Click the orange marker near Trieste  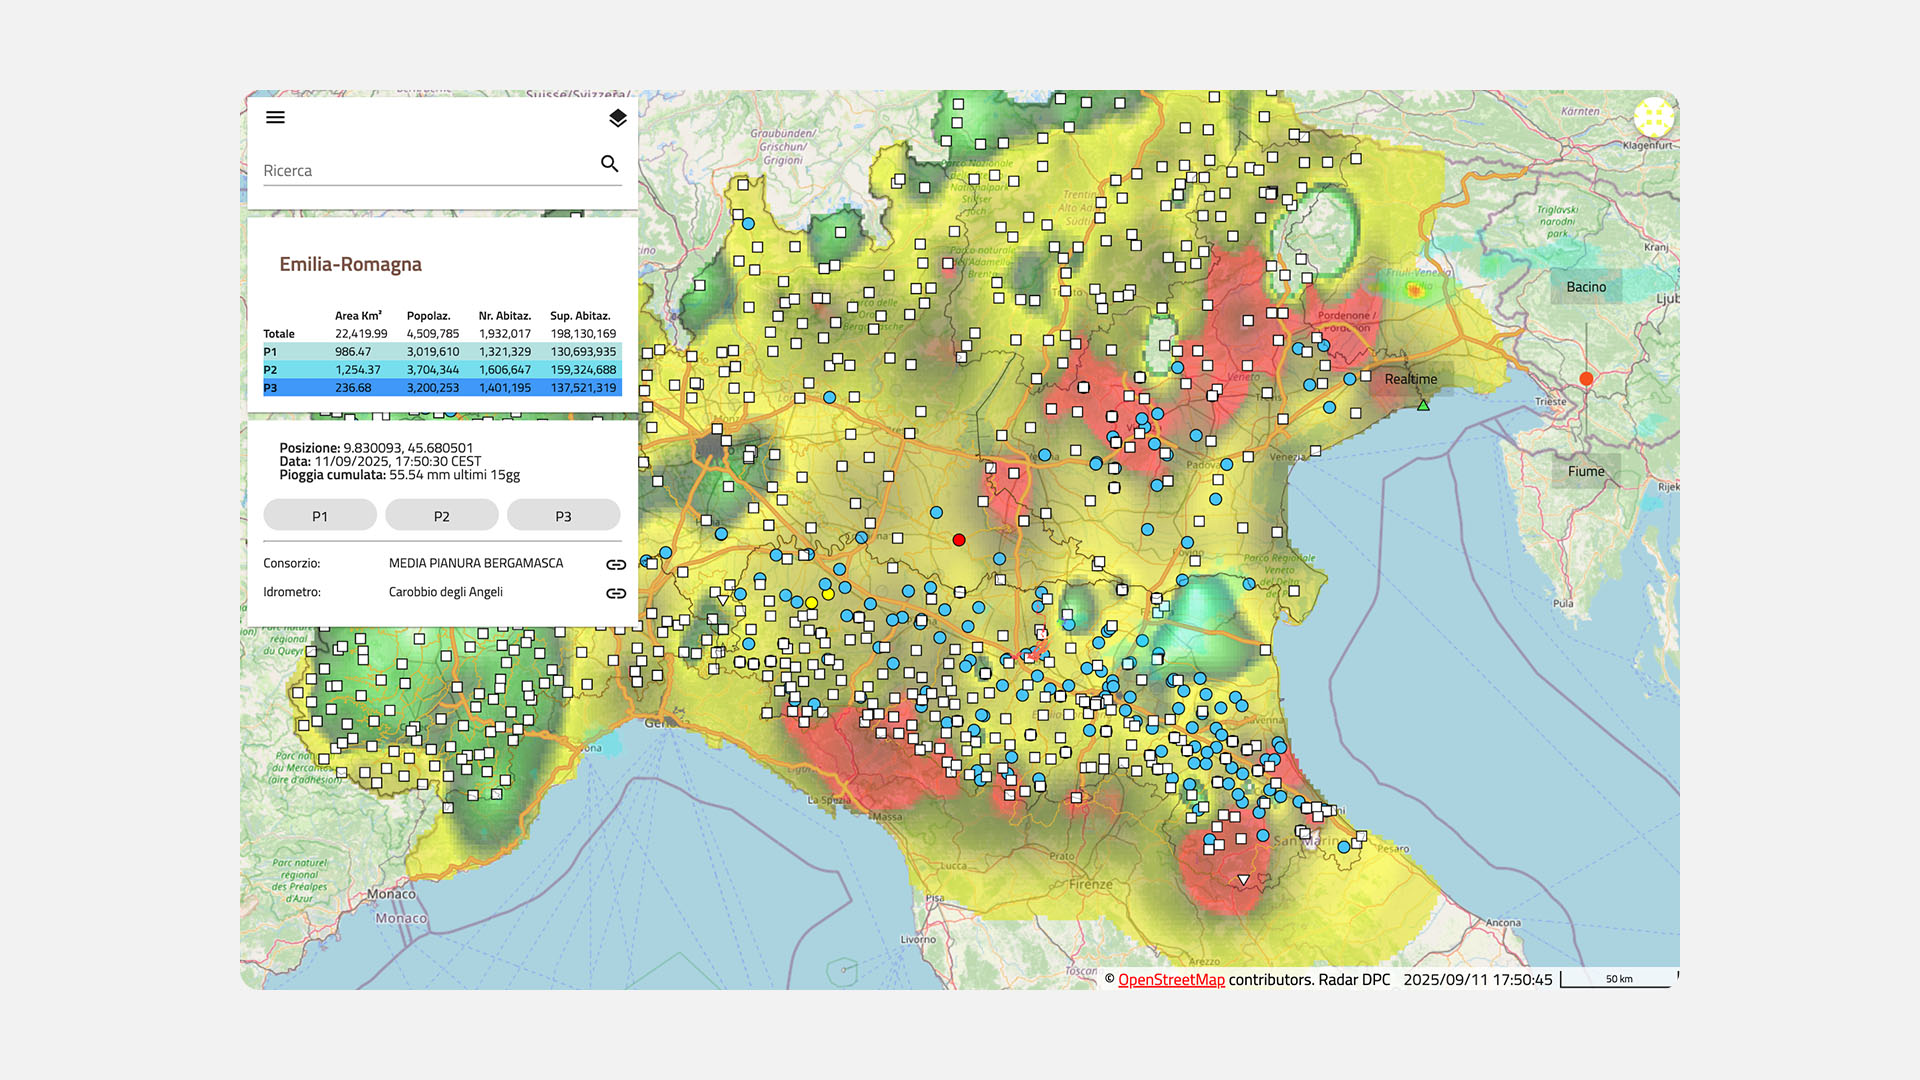click(x=1586, y=379)
